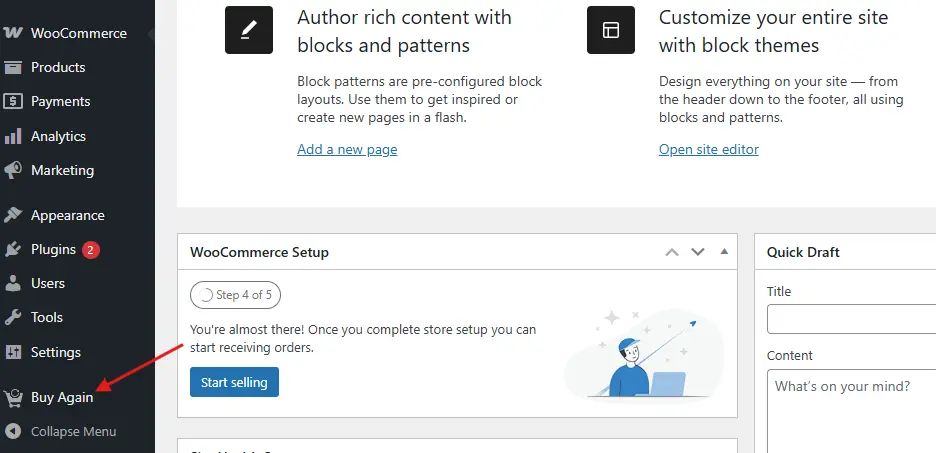Viewport: 936px width, 453px height.
Task: Click the Settings sliders icon
Action: [13, 352]
